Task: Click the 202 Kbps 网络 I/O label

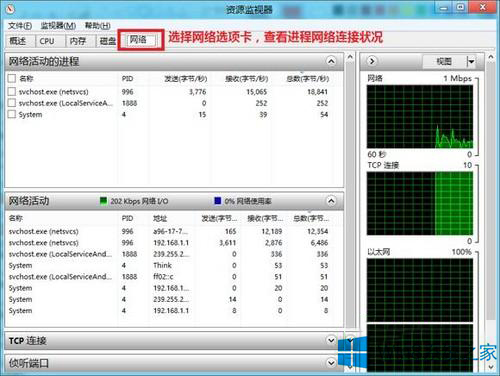Action: click(x=139, y=201)
